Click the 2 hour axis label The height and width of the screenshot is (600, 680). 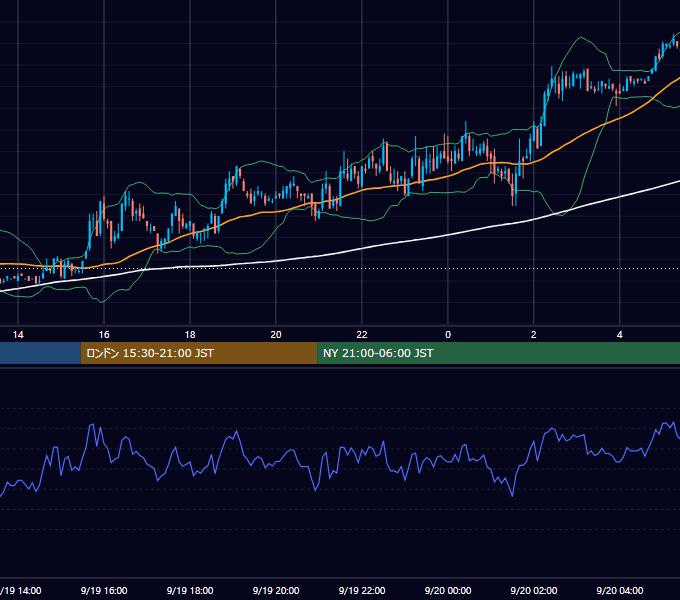click(534, 335)
